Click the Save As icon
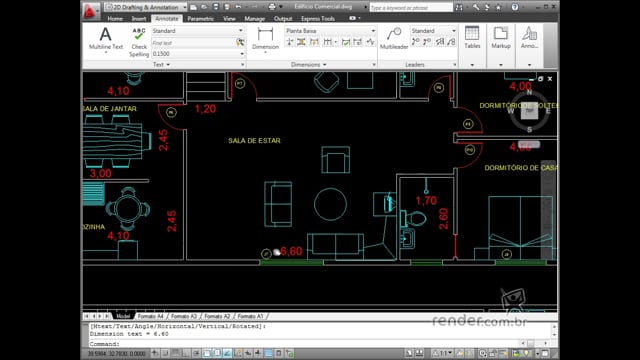The image size is (640, 360). coord(227,7)
